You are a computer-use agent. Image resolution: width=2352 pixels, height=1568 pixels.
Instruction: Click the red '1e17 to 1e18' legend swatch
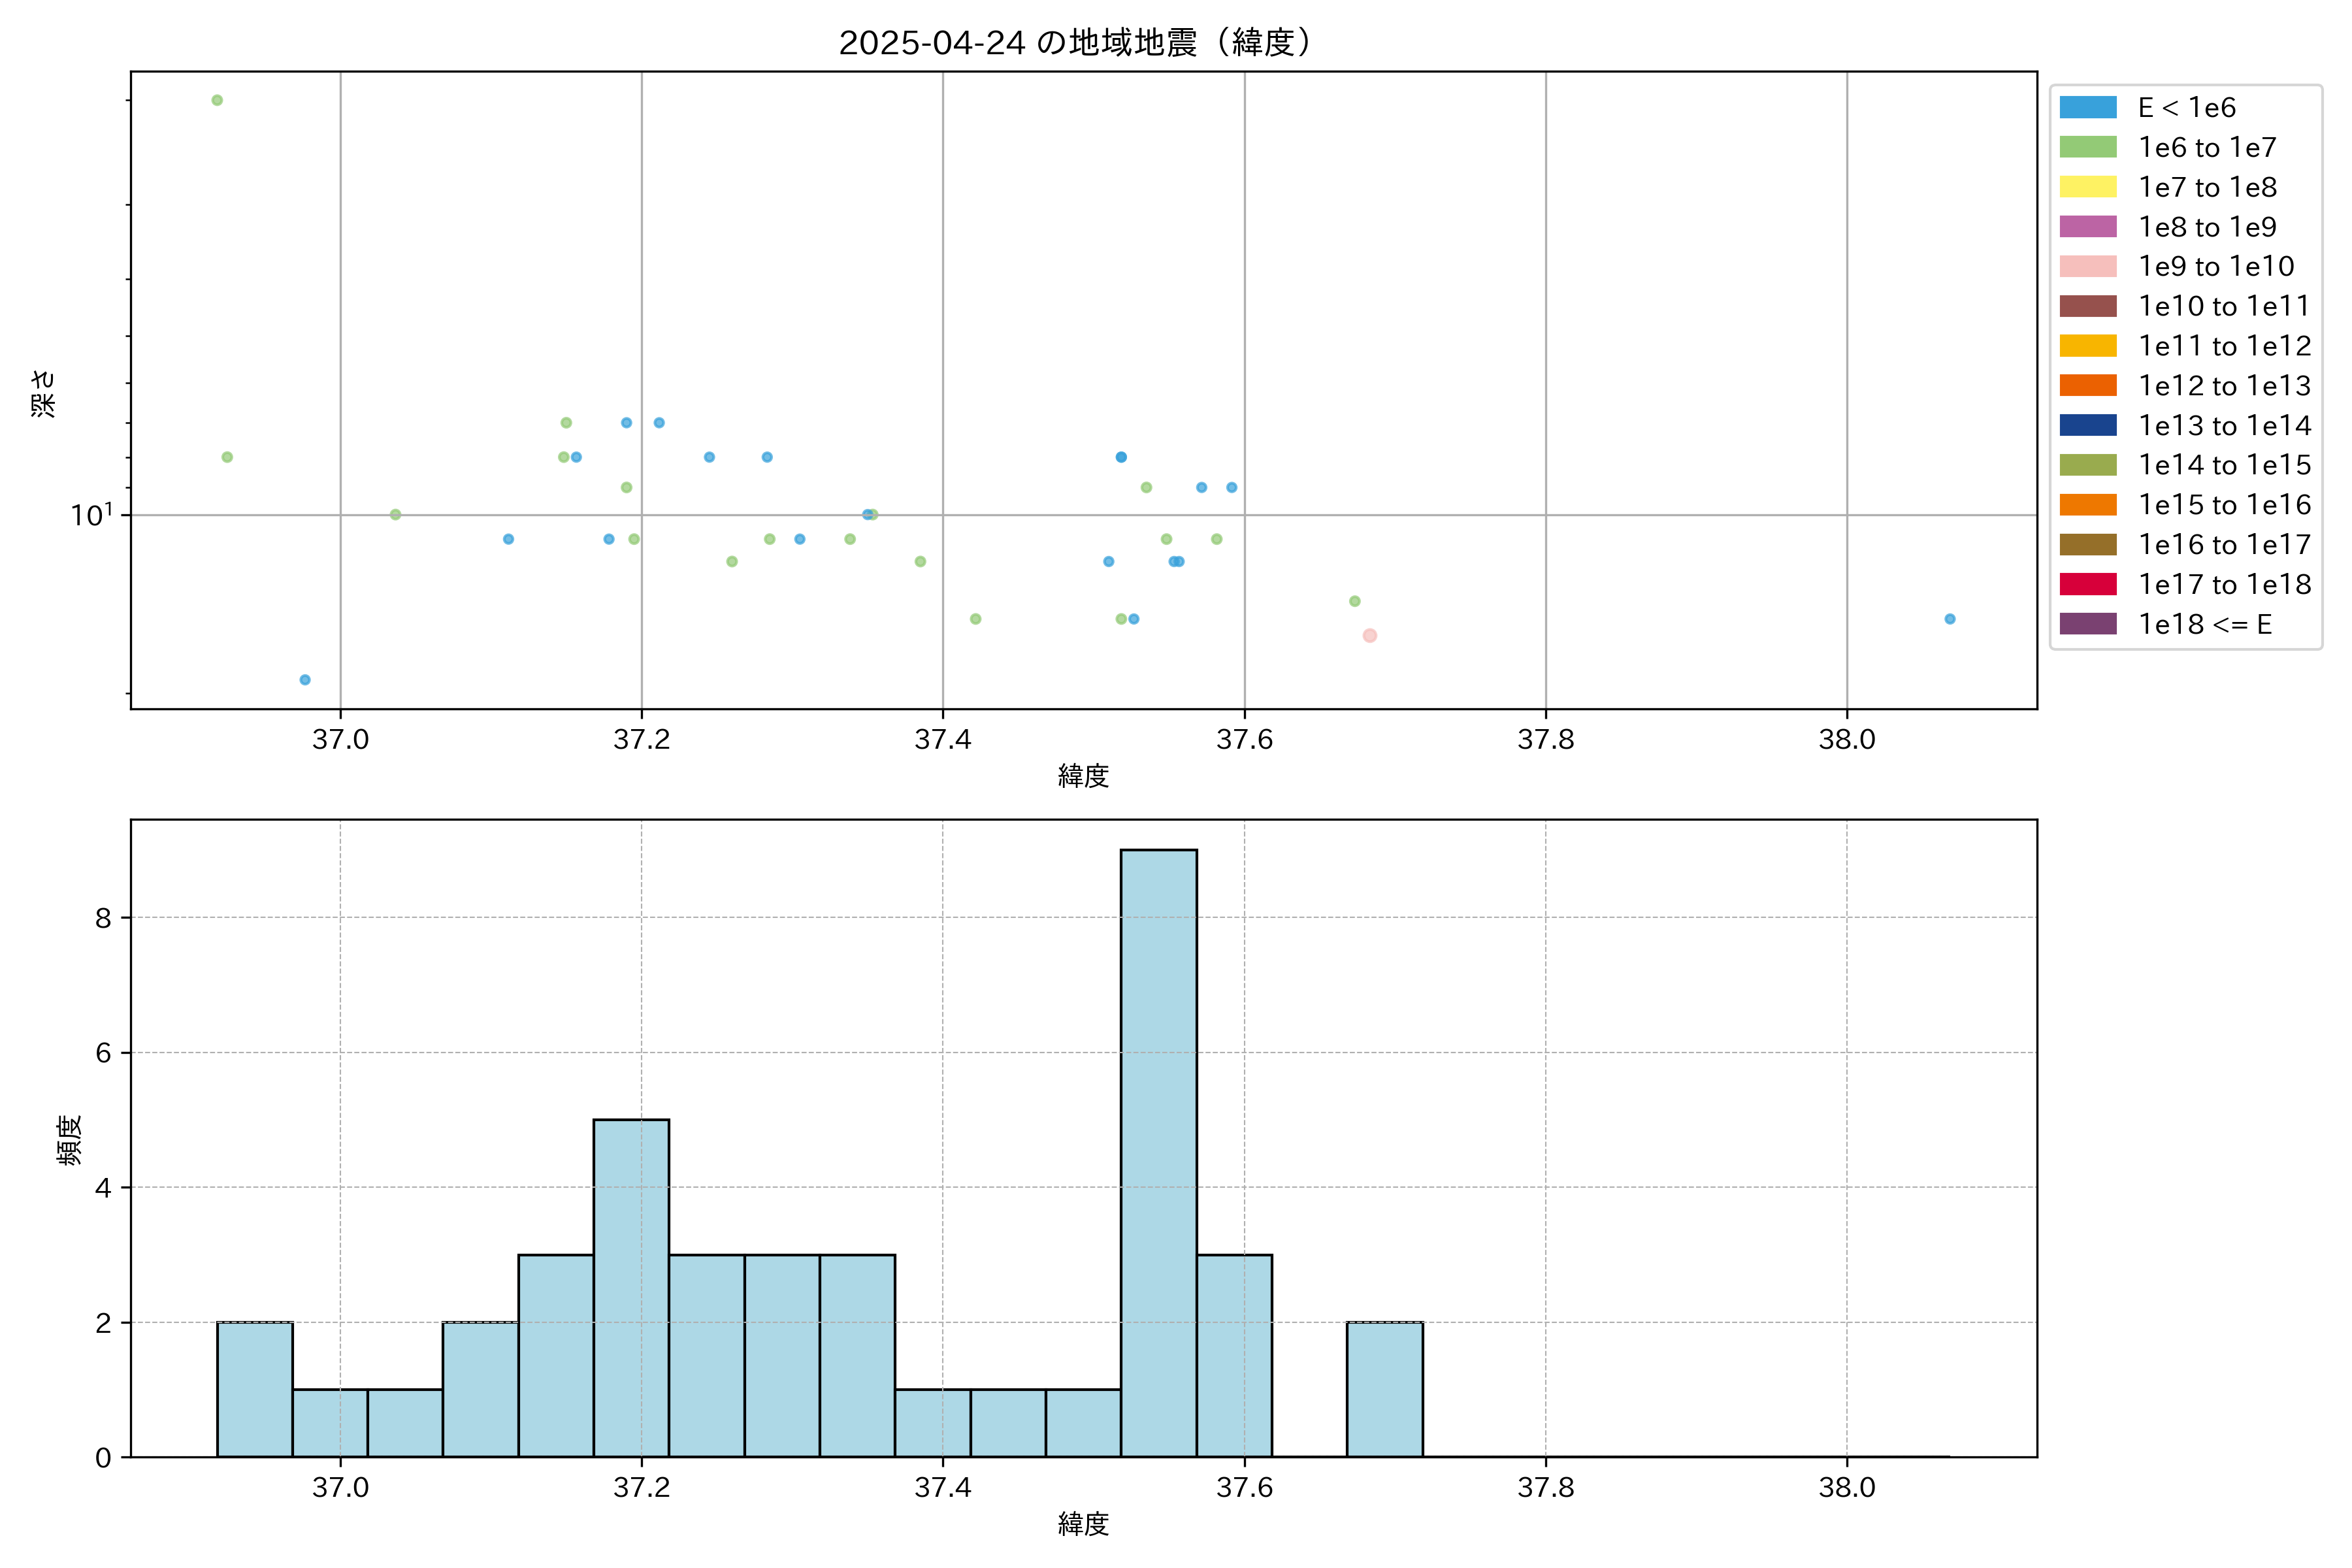click(x=2087, y=584)
